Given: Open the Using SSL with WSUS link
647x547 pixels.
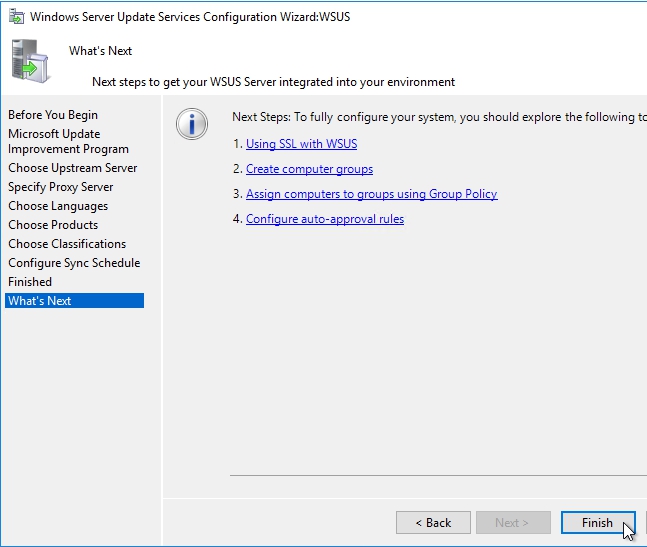Looking at the screenshot, I should click(301, 144).
